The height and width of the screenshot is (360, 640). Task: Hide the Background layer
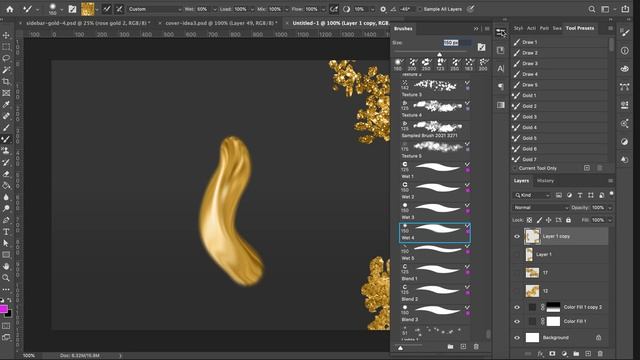(517, 338)
